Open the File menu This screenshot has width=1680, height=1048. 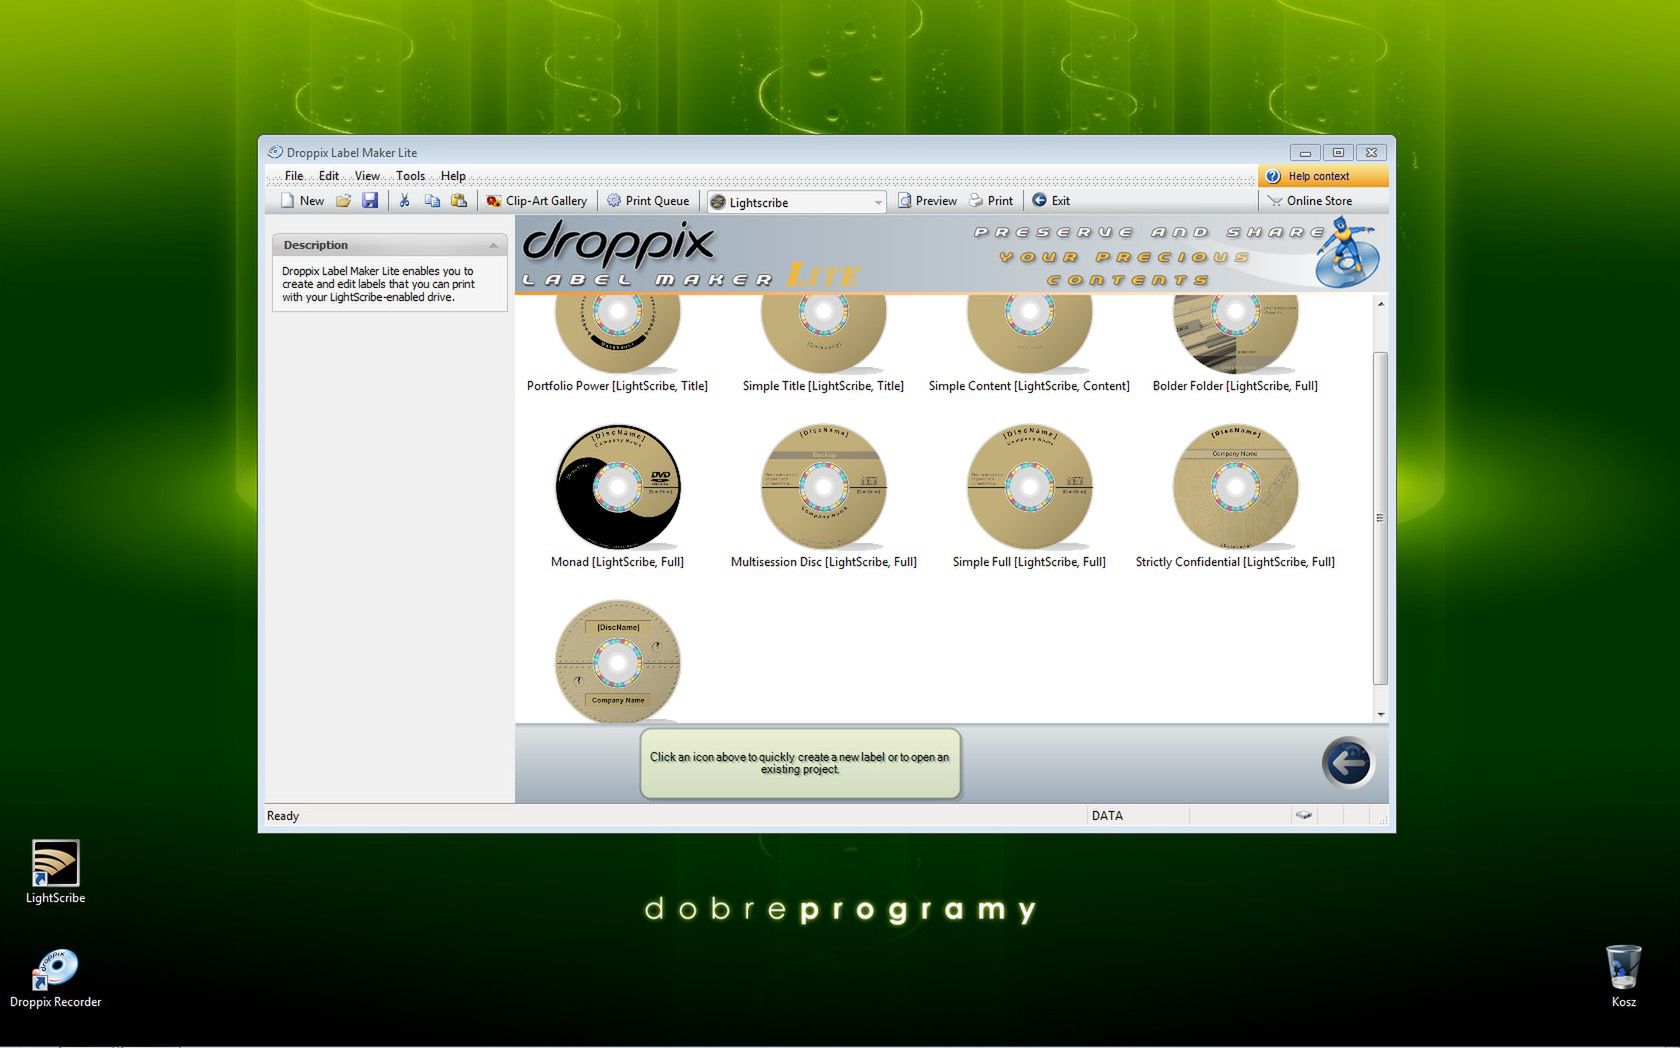tap(294, 176)
